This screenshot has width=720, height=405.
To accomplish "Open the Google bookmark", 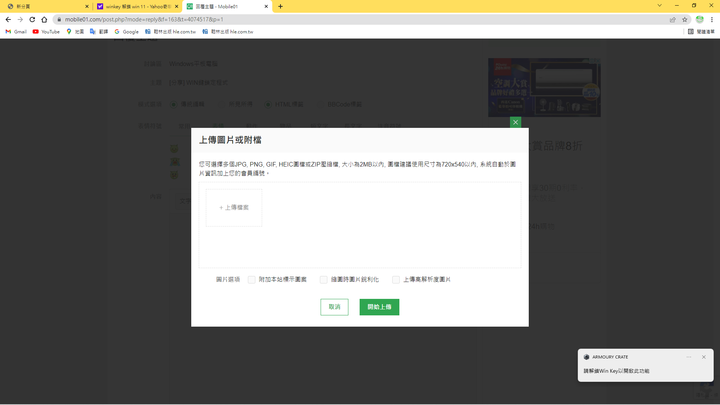I will click(126, 32).
